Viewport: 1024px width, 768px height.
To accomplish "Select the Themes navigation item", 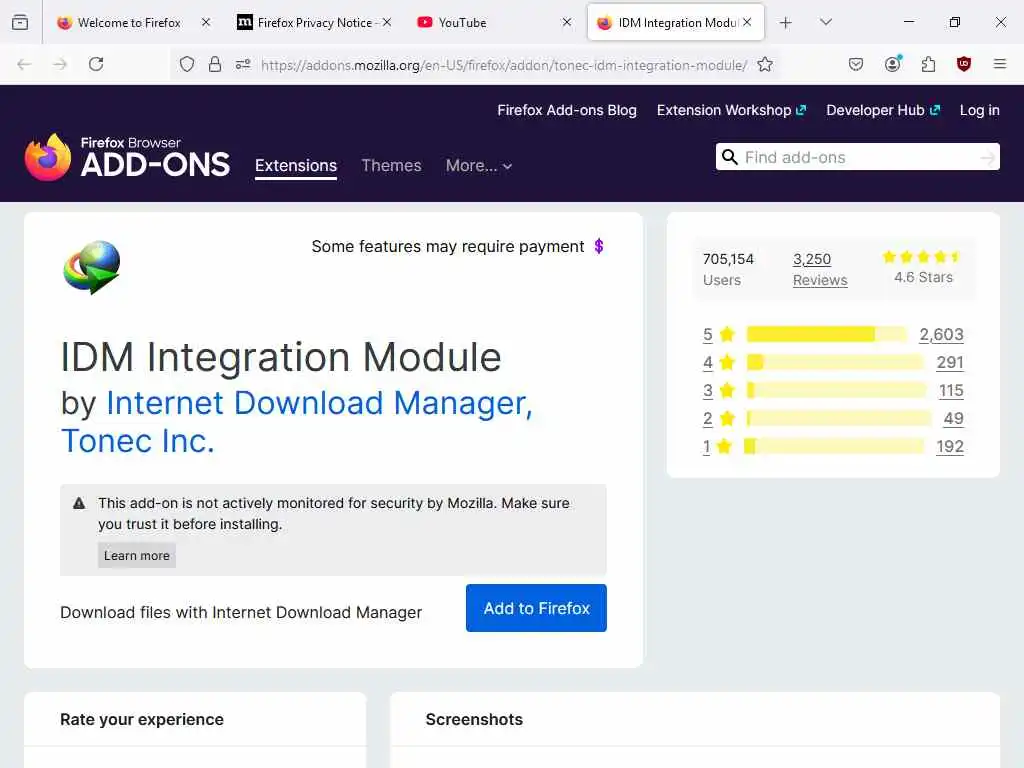I will (391, 166).
